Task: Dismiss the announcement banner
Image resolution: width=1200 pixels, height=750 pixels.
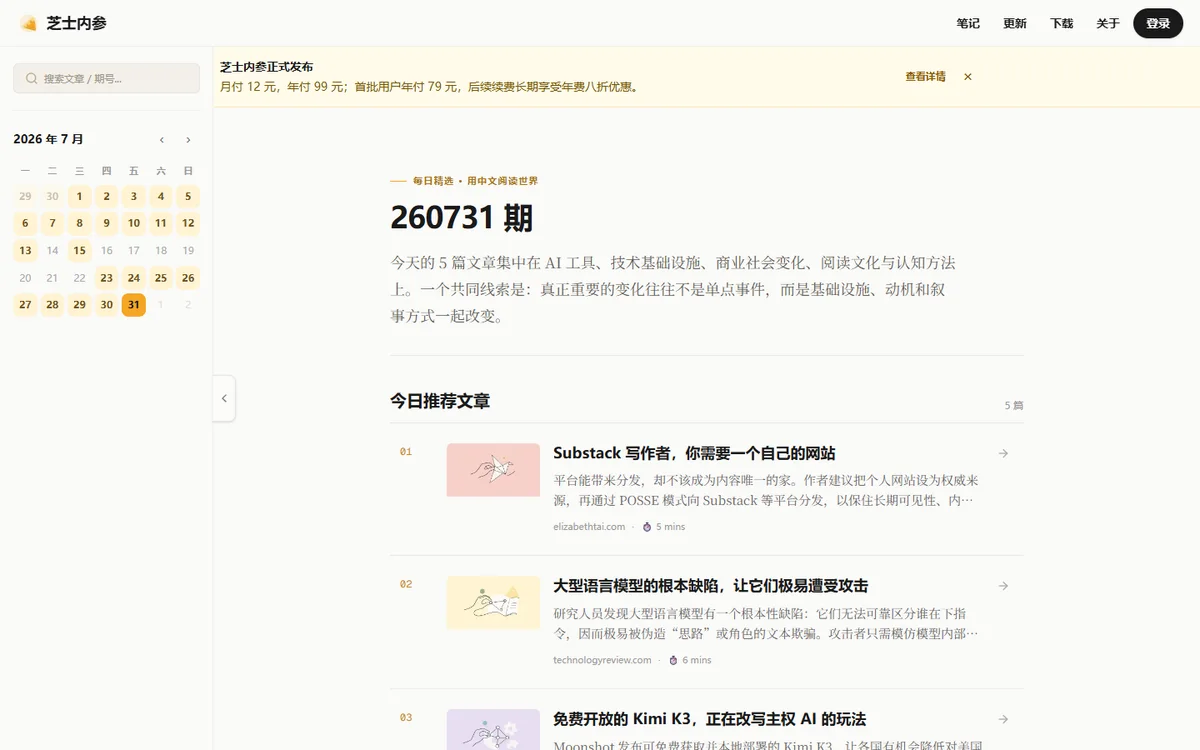Action: (967, 77)
